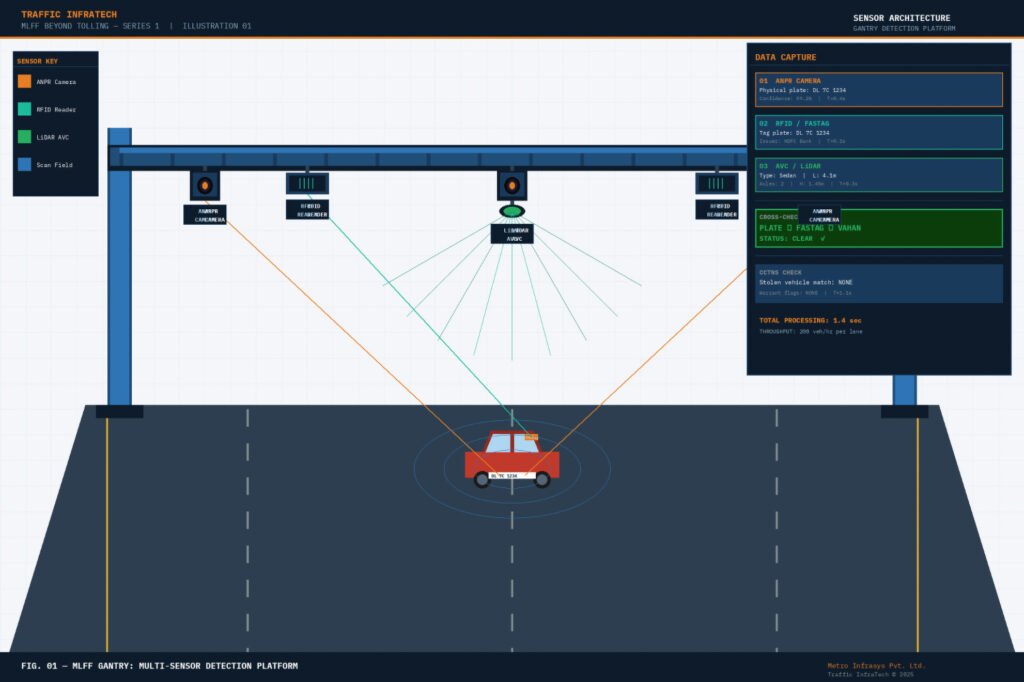Click the red car on the road
Image resolution: width=1024 pixels, height=682 pixels.
(x=511, y=460)
